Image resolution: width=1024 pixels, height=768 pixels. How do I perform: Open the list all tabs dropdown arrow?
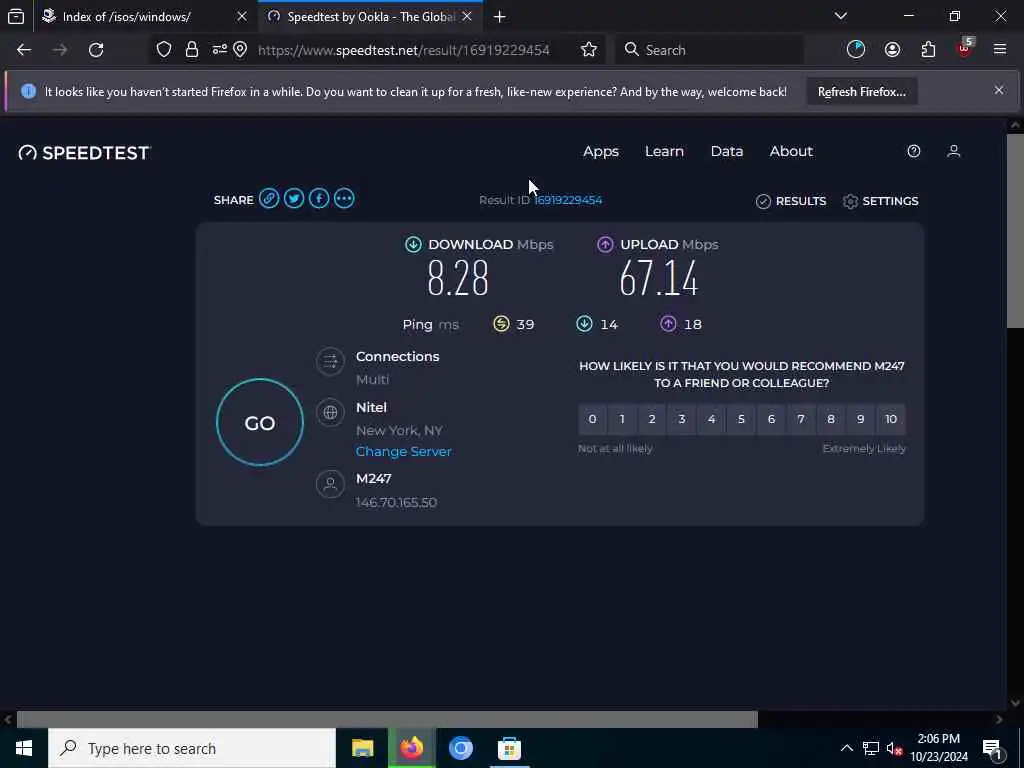(x=840, y=16)
